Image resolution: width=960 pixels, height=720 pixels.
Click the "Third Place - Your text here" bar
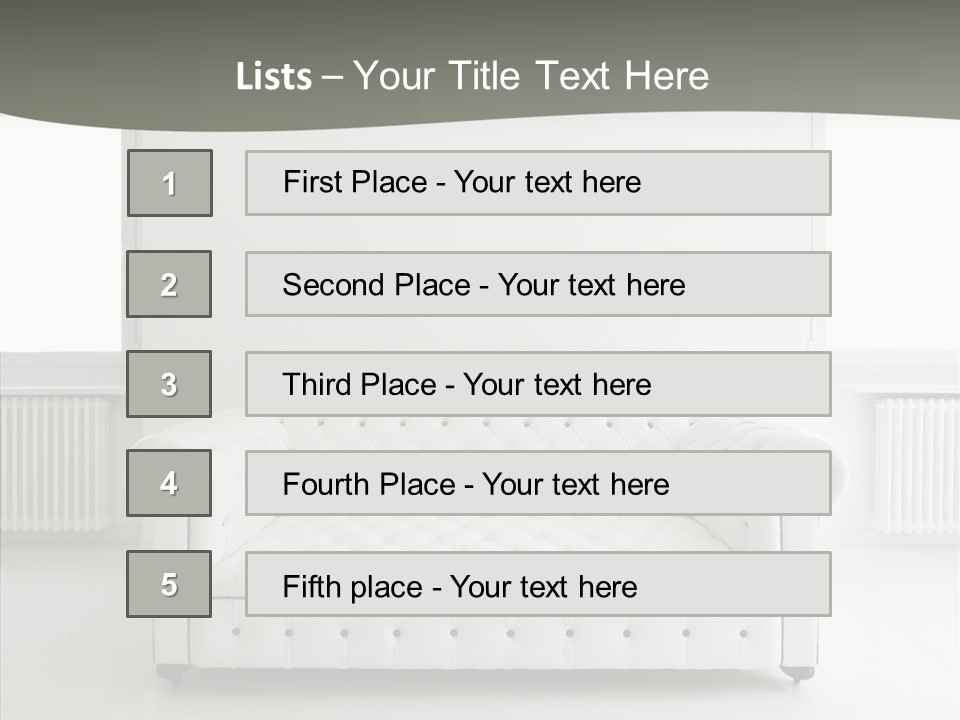tap(538, 384)
